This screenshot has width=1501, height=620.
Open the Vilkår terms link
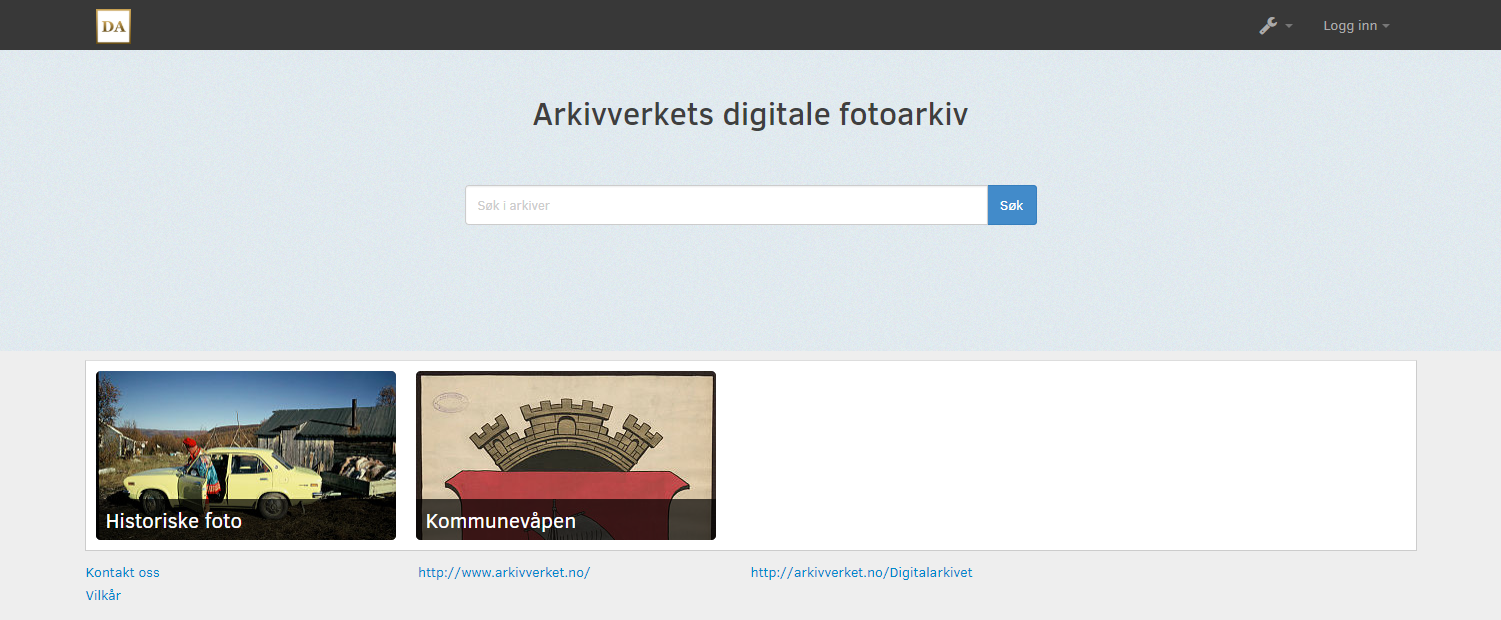(x=103, y=596)
